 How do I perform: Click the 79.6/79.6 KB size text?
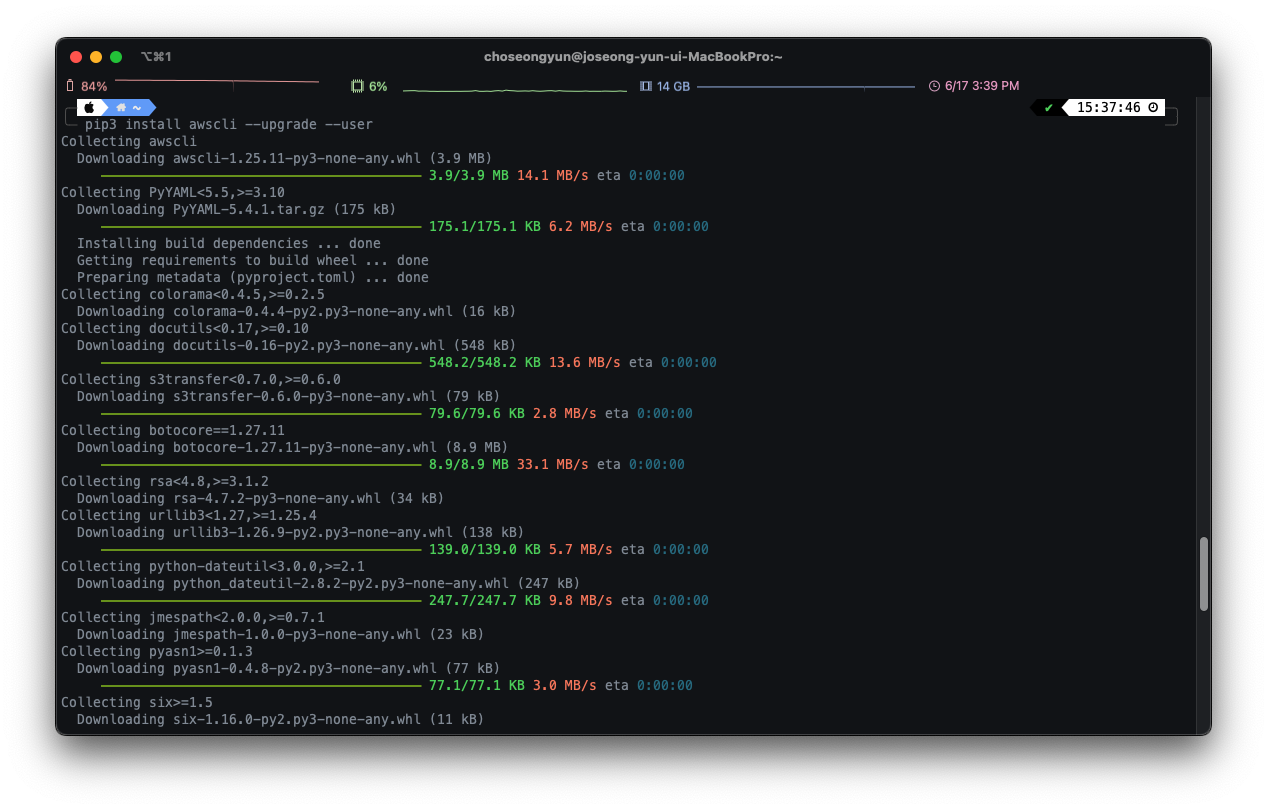coord(476,413)
